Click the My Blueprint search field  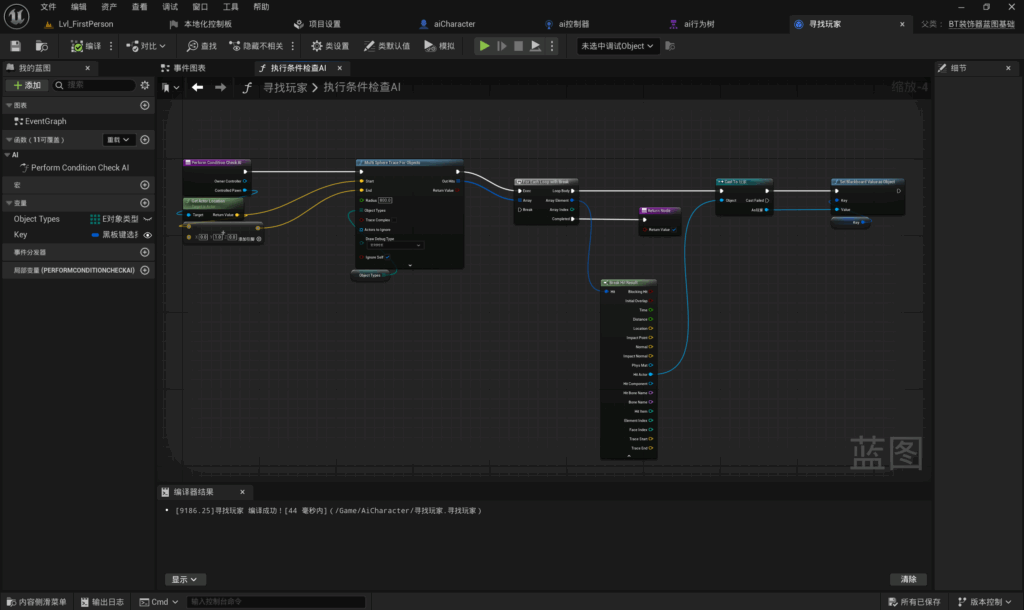94,86
